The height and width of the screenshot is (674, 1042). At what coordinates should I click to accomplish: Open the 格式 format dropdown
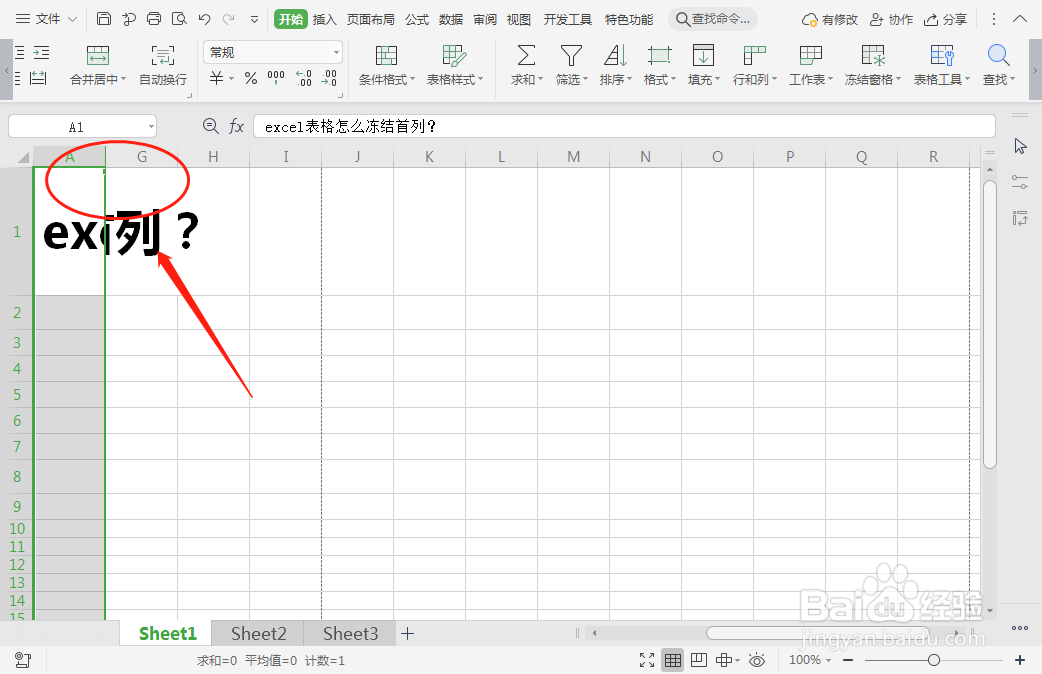(x=659, y=79)
